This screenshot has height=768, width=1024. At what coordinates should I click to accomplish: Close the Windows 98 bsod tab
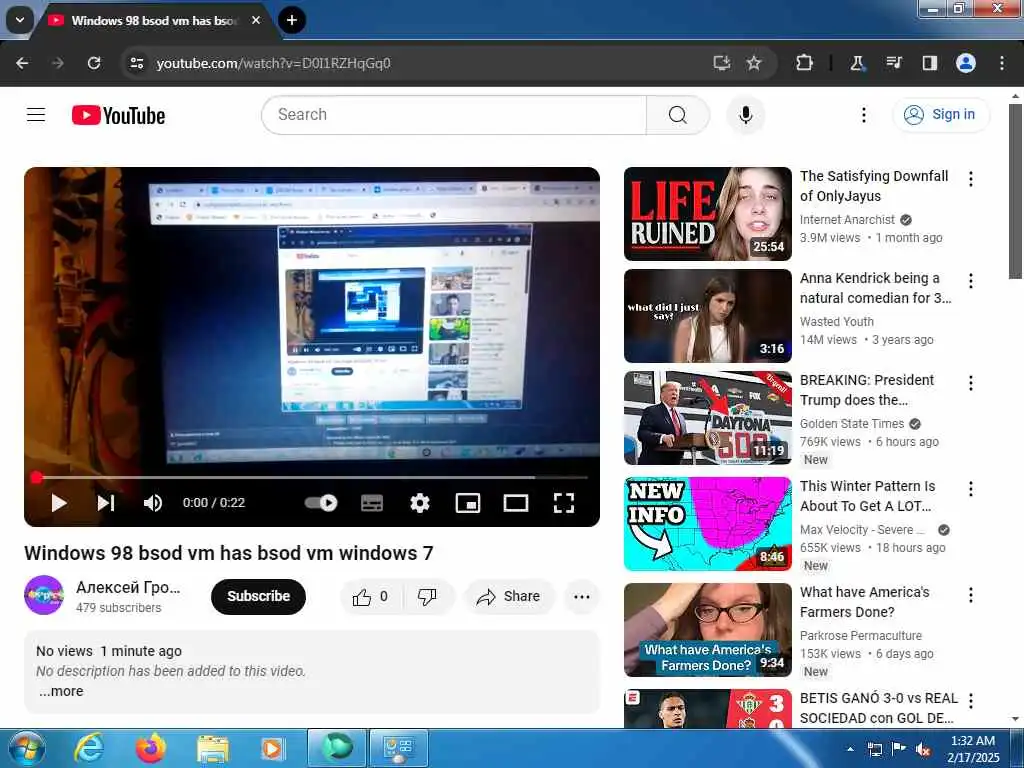(x=256, y=20)
